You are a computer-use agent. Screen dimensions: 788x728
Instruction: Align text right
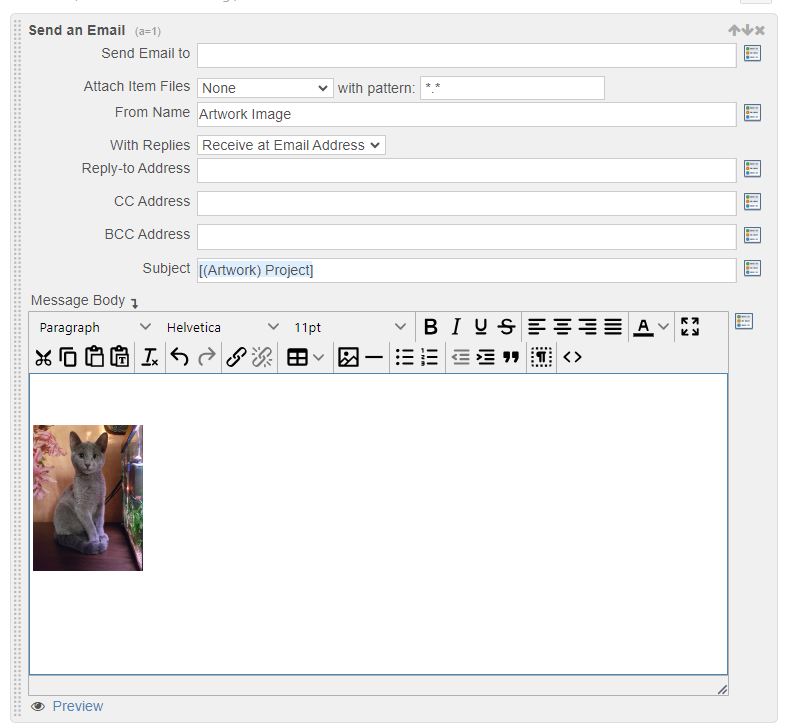pyautogui.click(x=587, y=327)
